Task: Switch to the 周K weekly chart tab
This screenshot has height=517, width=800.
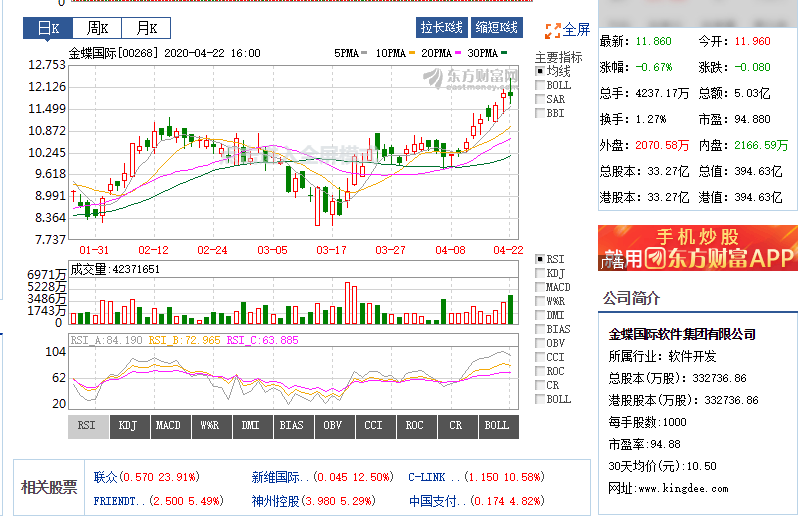Action: point(98,28)
